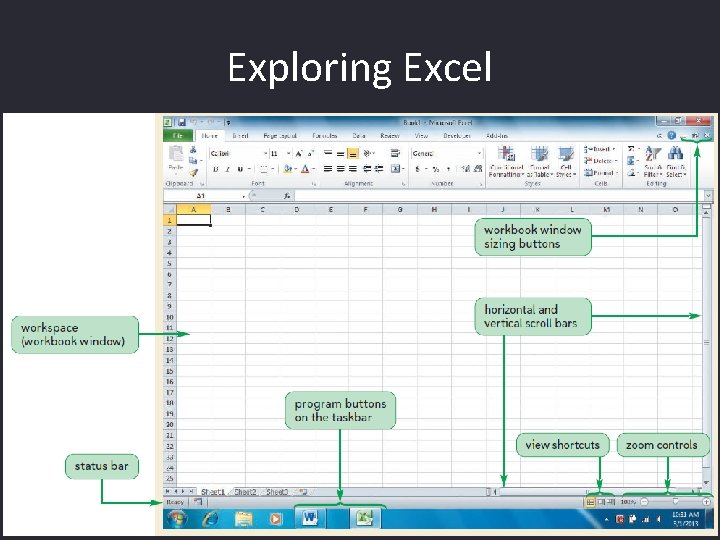The height and width of the screenshot is (540, 720).
Task: Select the Sheet3 worksheet tab
Action: (x=277, y=492)
